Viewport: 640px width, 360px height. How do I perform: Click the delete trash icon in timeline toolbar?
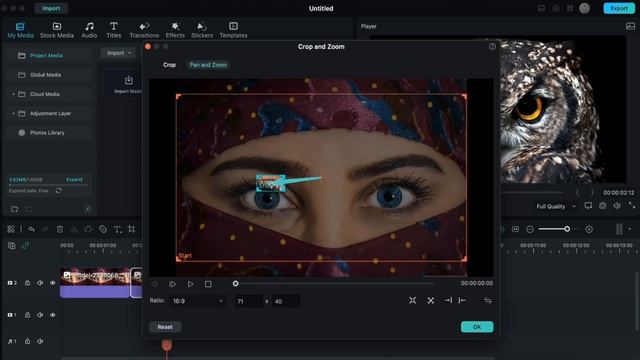pyautogui.click(x=60, y=229)
